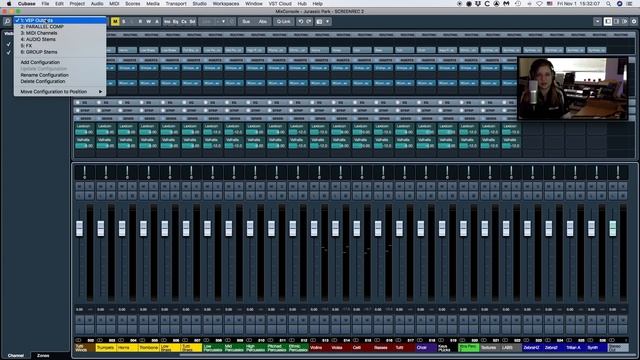Image resolution: width=640 pixels, height=360 pixels.
Task: Choose Delete Configuration menu entry
Action: tap(60, 81)
